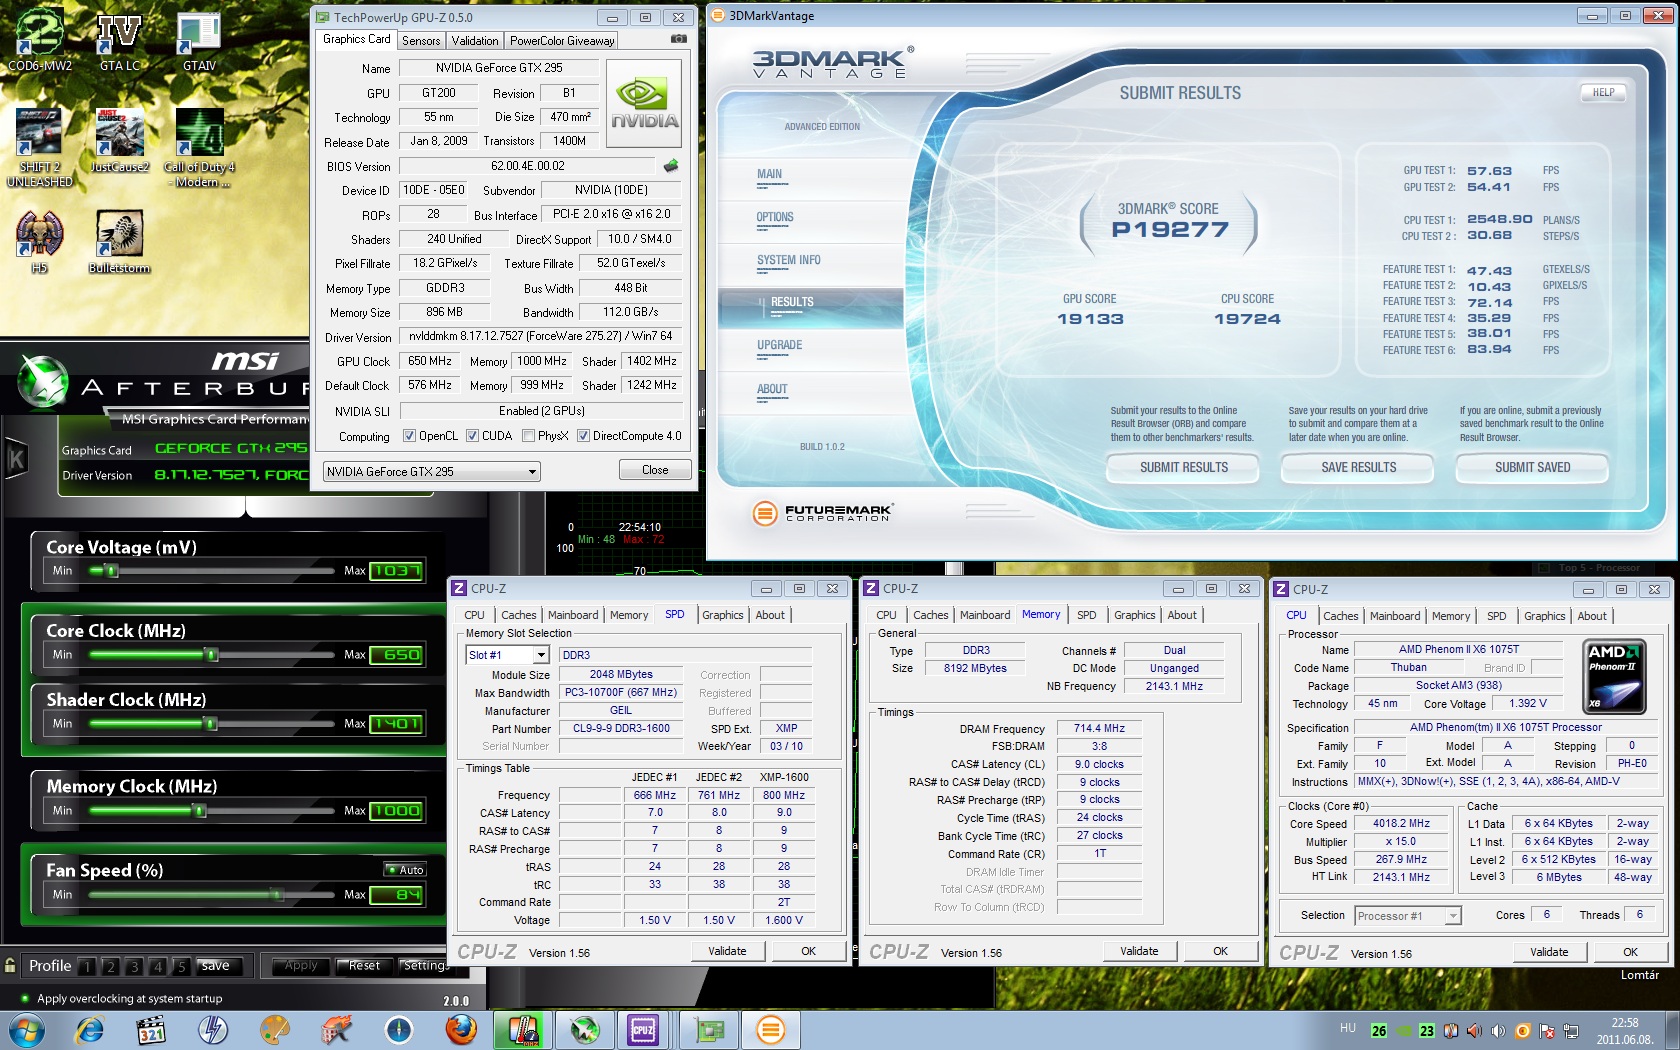Toggle the DirectCompute 4.0 checkbox
This screenshot has width=1680, height=1050.
click(x=583, y=436)
